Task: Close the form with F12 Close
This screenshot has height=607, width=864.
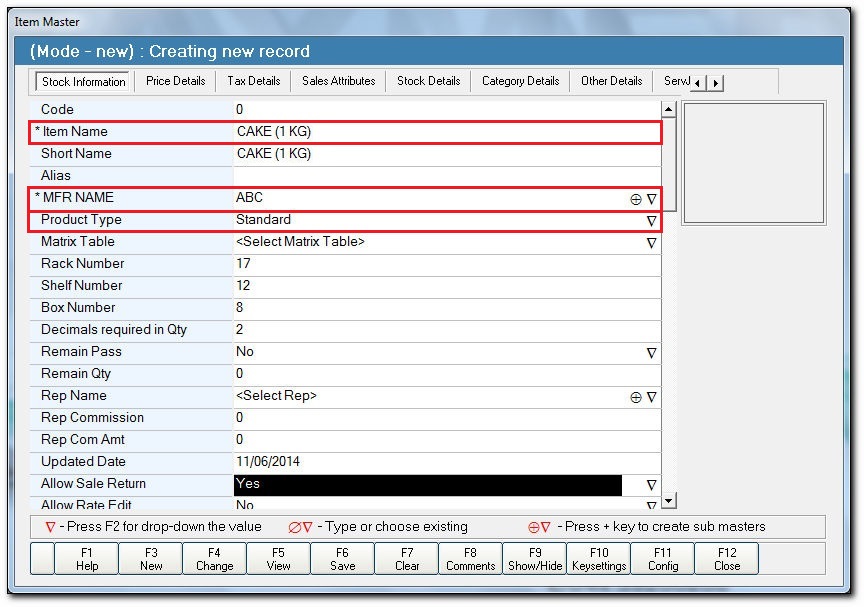Action: 727,559
